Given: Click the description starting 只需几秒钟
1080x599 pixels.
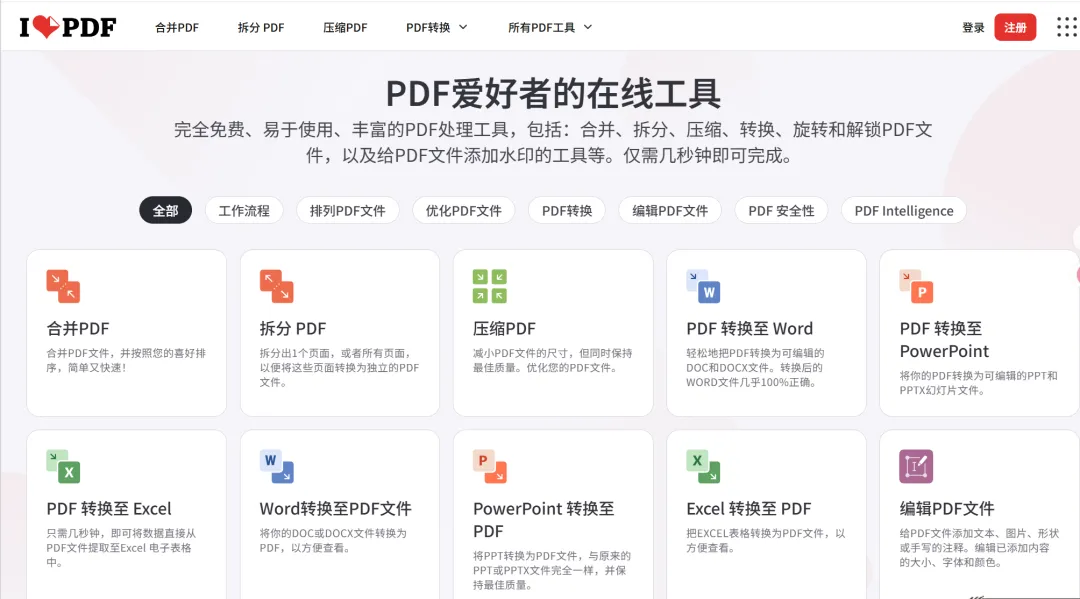Looking at the screenshot, I should [x=121, y=547].
